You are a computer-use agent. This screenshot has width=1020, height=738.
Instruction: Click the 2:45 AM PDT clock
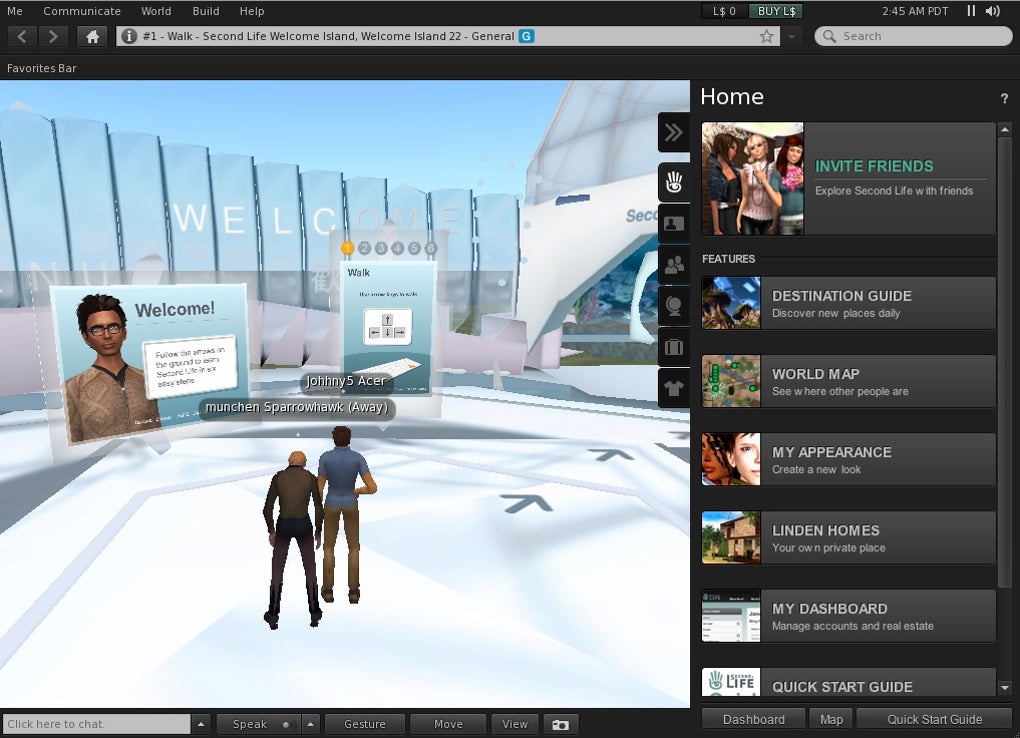pyautogui.click(x=915, y=11)
